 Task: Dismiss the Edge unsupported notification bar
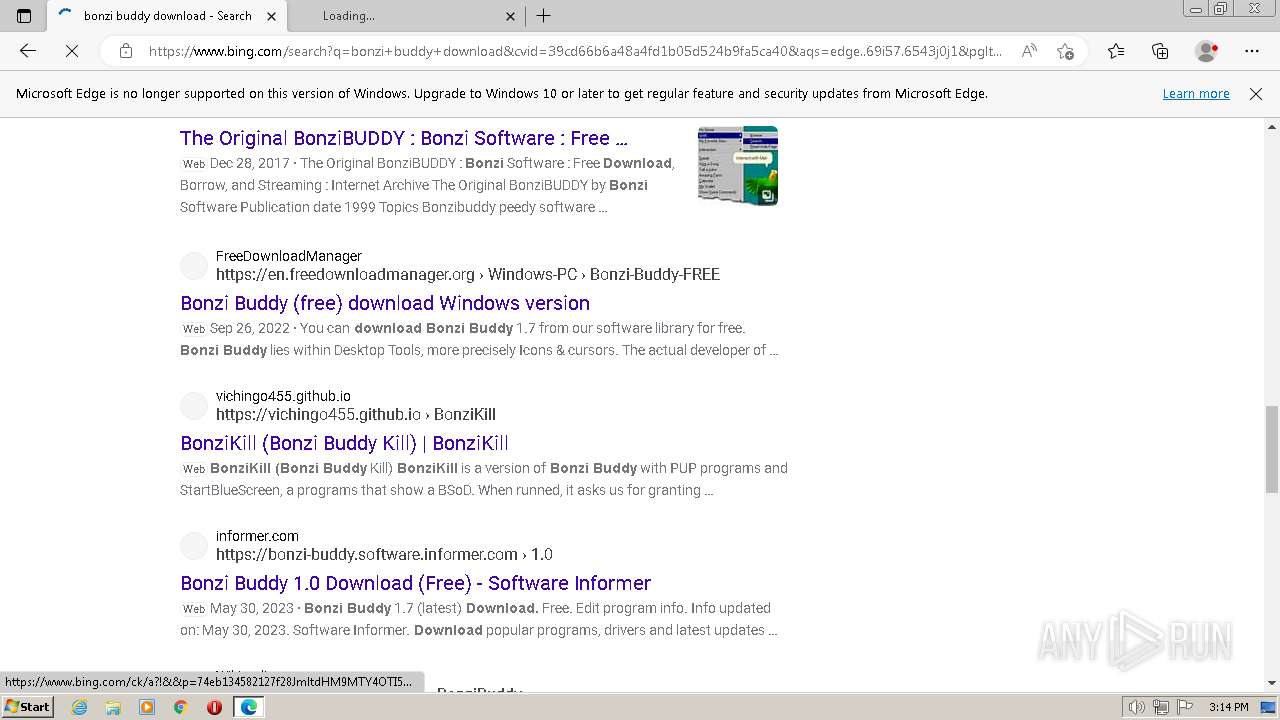[1256, 94]
